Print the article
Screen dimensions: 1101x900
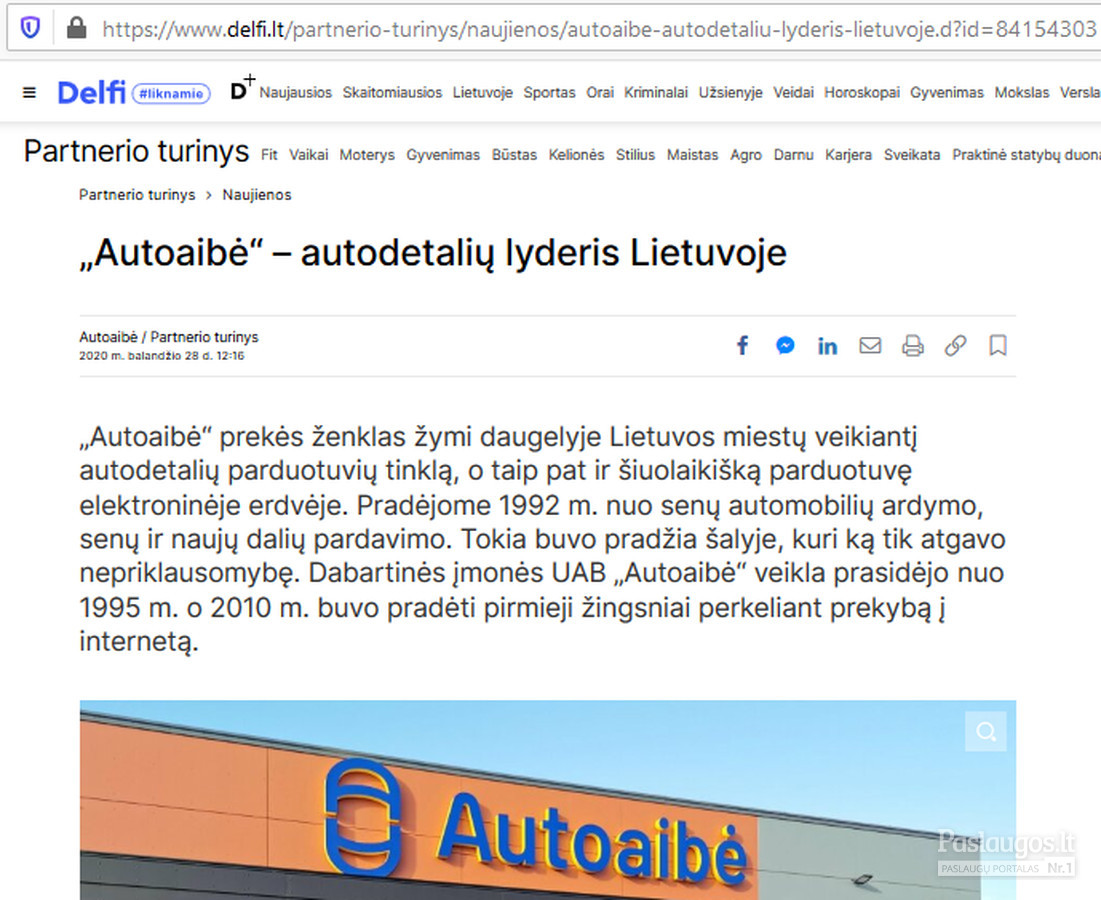[x=913, y=345]
